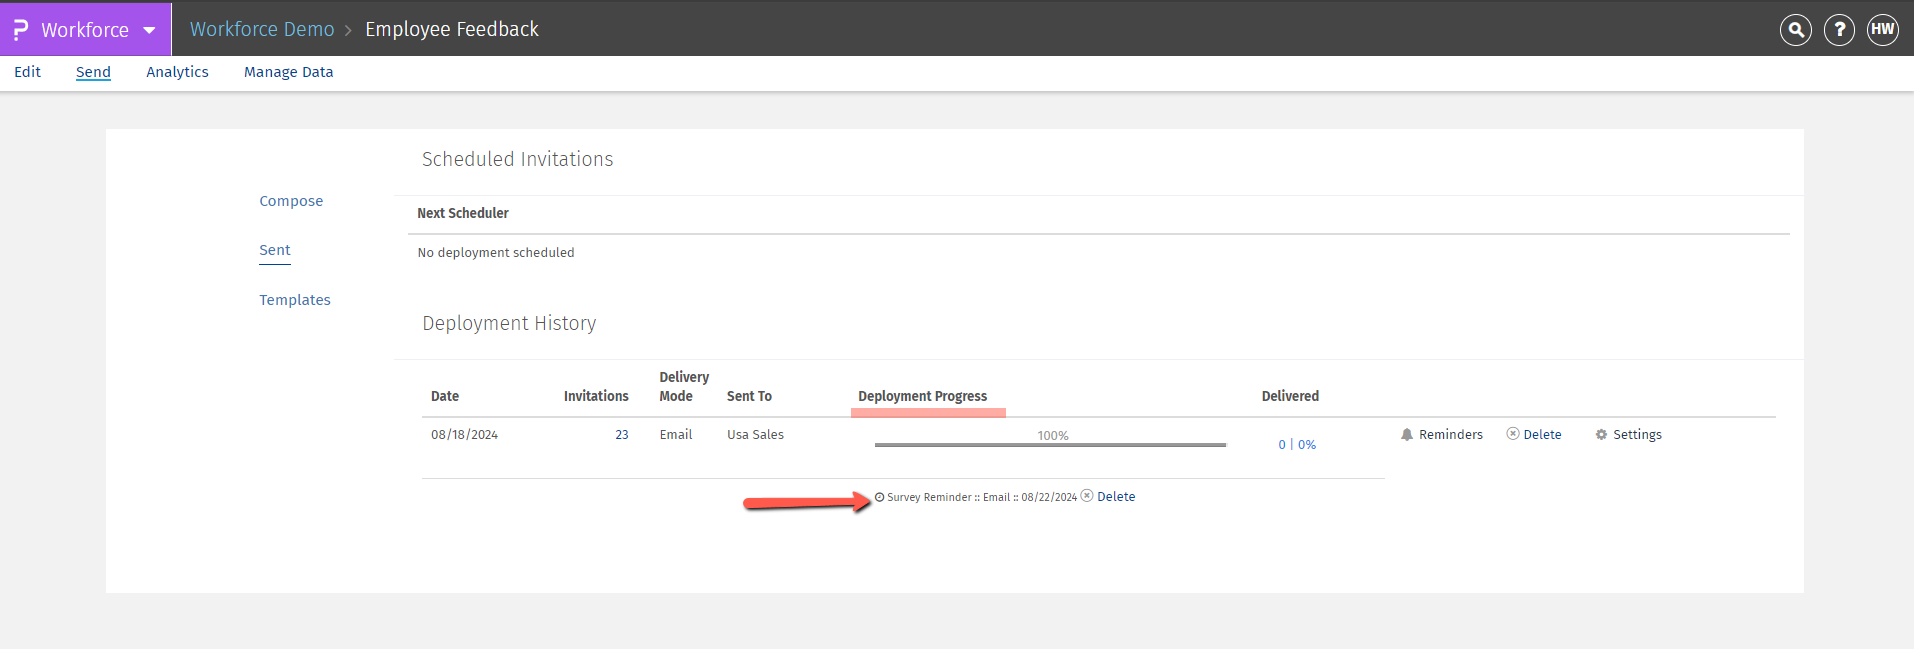Open the 23 invitations count link
Screen dimensions: 1914x649
click(622, 435)
